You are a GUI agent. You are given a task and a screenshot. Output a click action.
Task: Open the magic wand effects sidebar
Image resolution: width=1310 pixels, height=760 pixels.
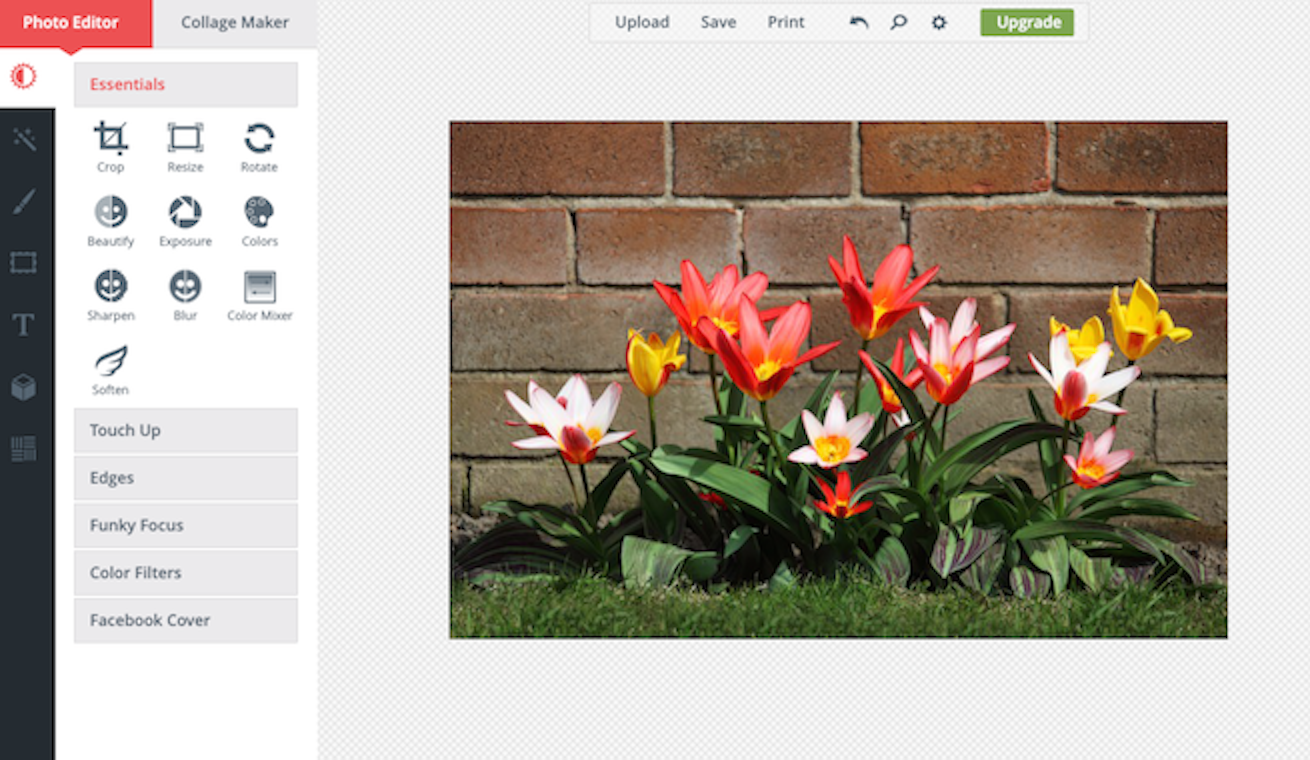(24, 139)
